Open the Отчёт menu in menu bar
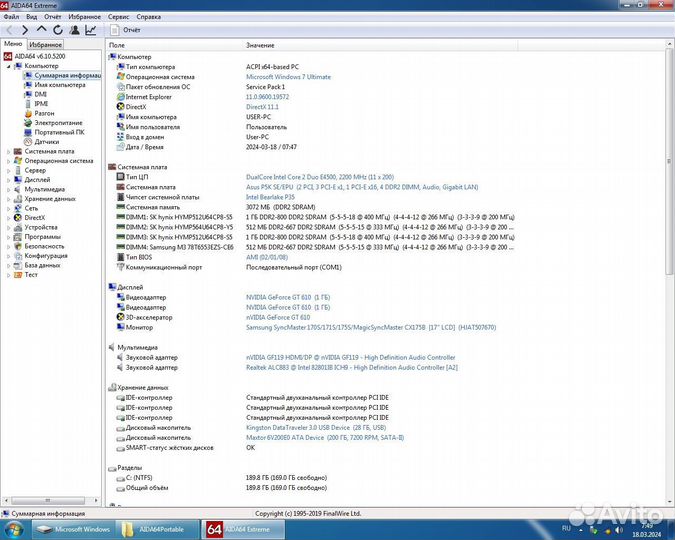Screen dimensions: 675x540 (x=53, y=17)
